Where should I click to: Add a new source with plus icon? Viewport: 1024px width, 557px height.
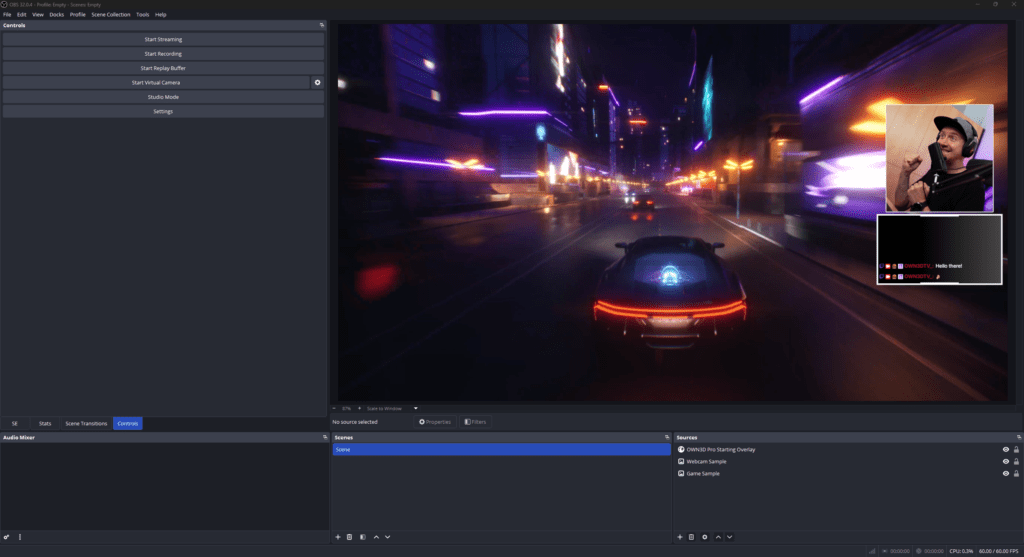[680, 537]
